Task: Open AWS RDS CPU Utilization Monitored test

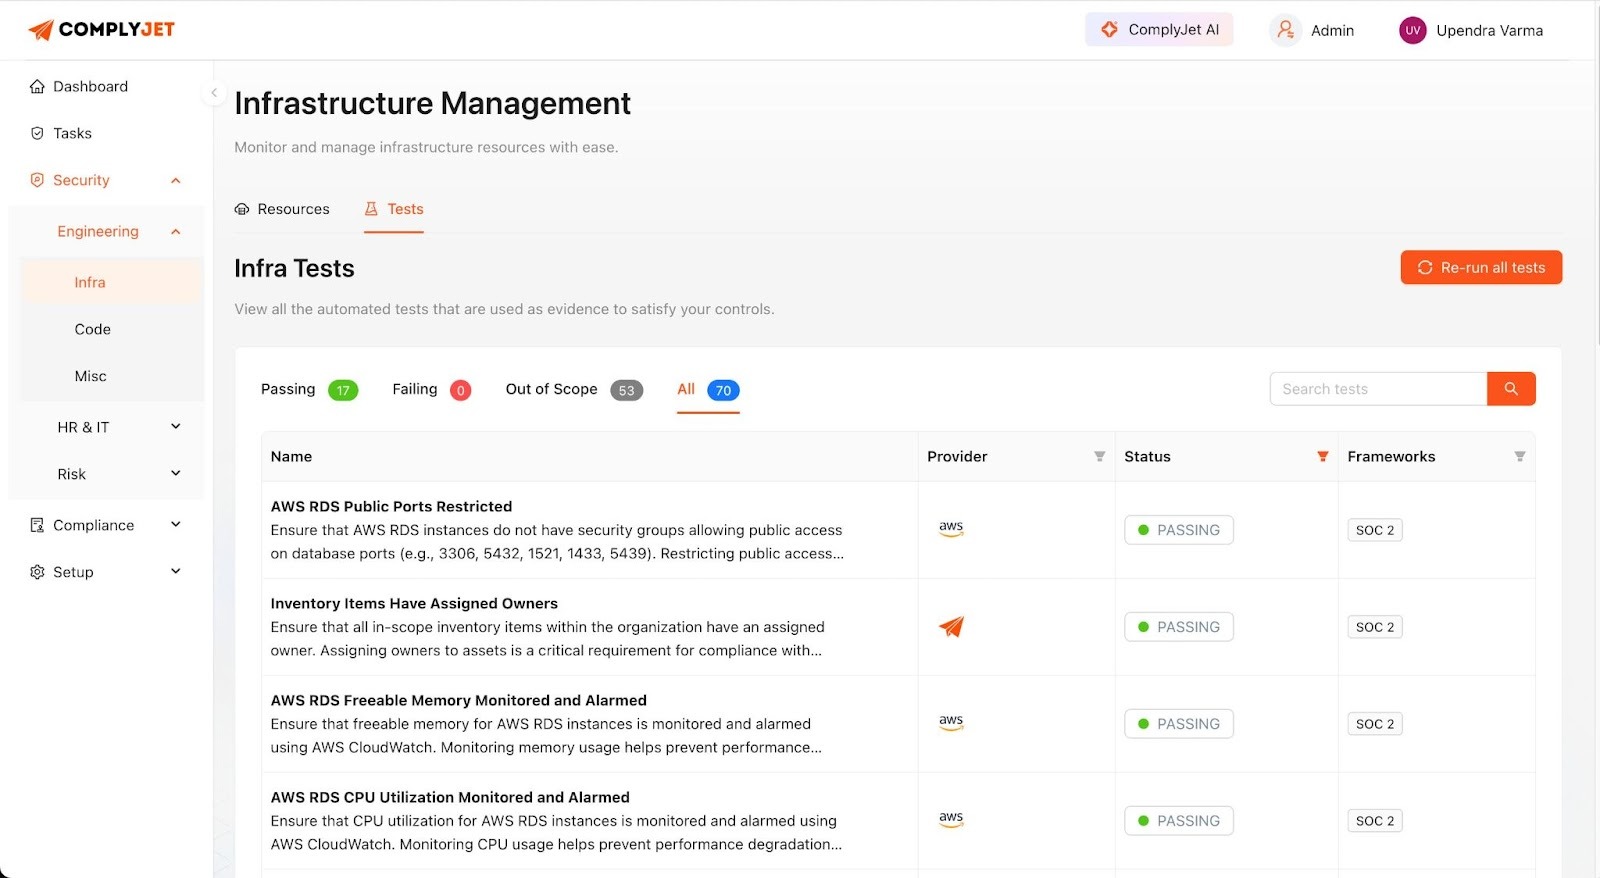Action: tap(450, 798)
